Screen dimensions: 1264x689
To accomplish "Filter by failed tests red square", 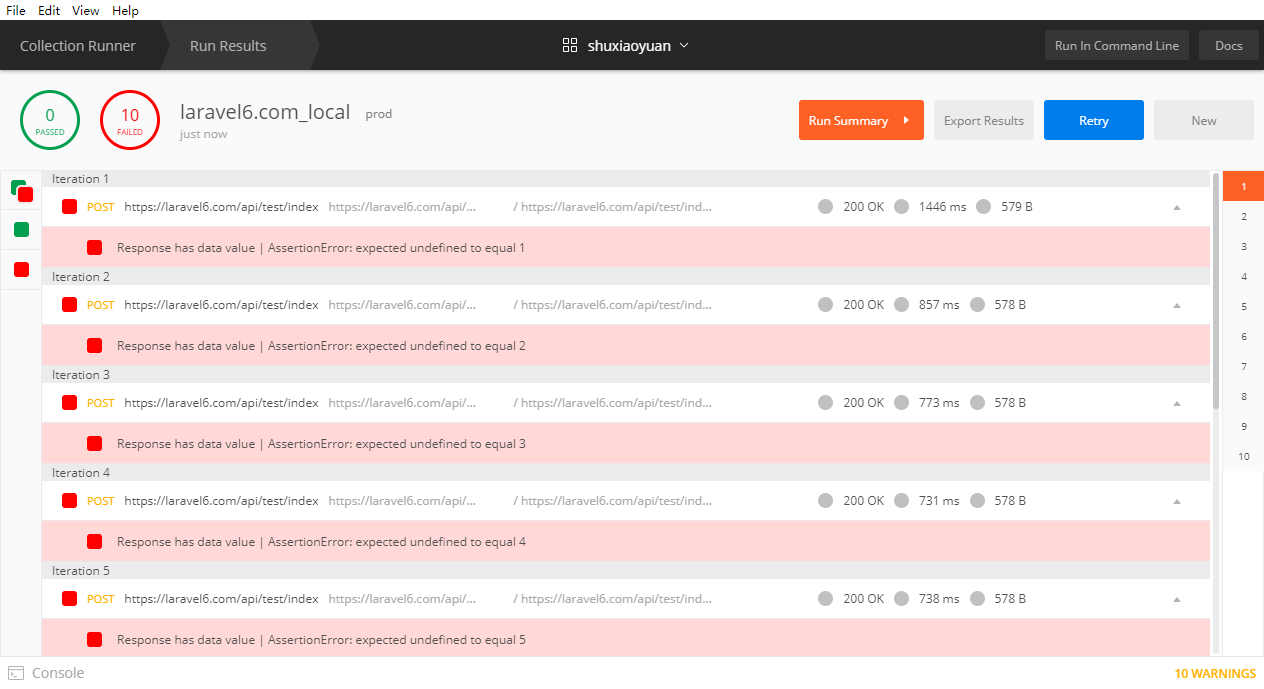I will pyautogui.click(x=21, y=270).
